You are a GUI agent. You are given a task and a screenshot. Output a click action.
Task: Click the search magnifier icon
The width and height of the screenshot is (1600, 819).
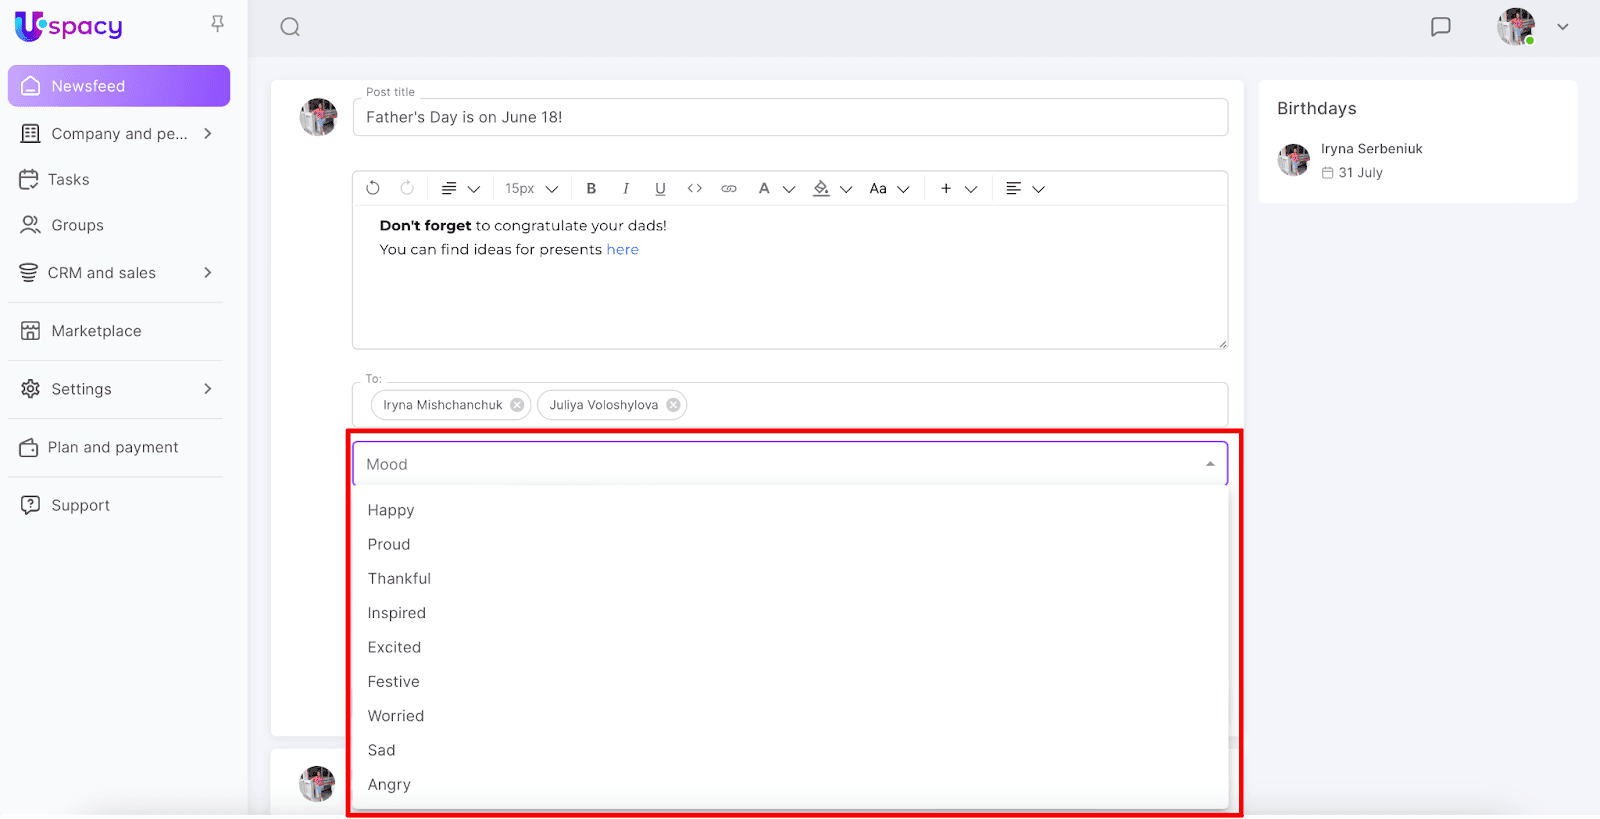click(x=290, y=27)
